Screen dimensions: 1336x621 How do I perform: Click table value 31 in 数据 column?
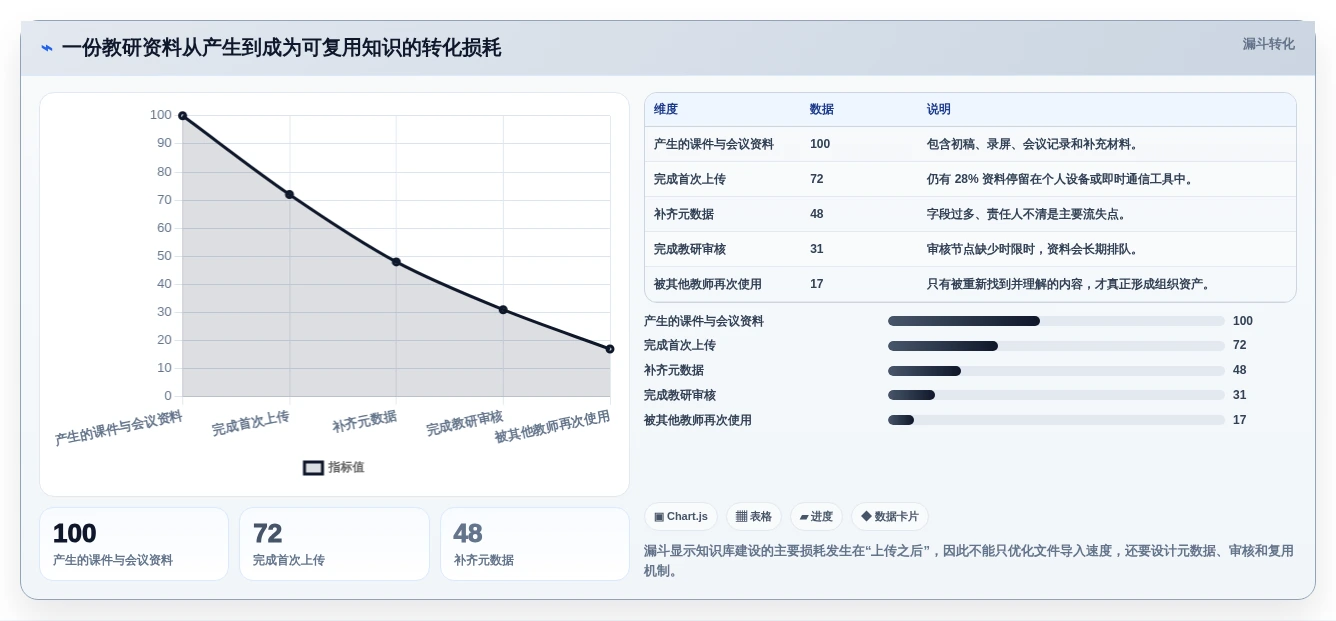(x=817, y=249)
